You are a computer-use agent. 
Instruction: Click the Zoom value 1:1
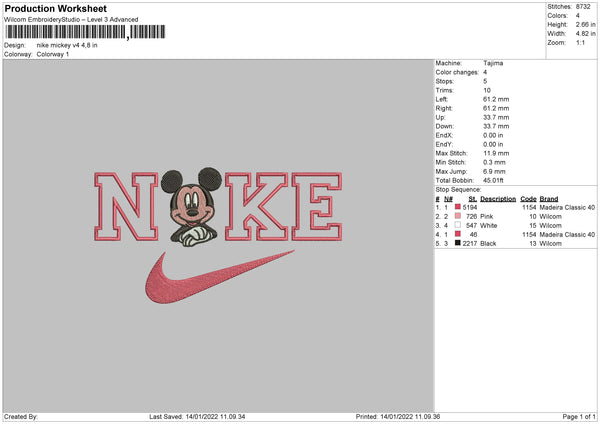coord(580,42)
